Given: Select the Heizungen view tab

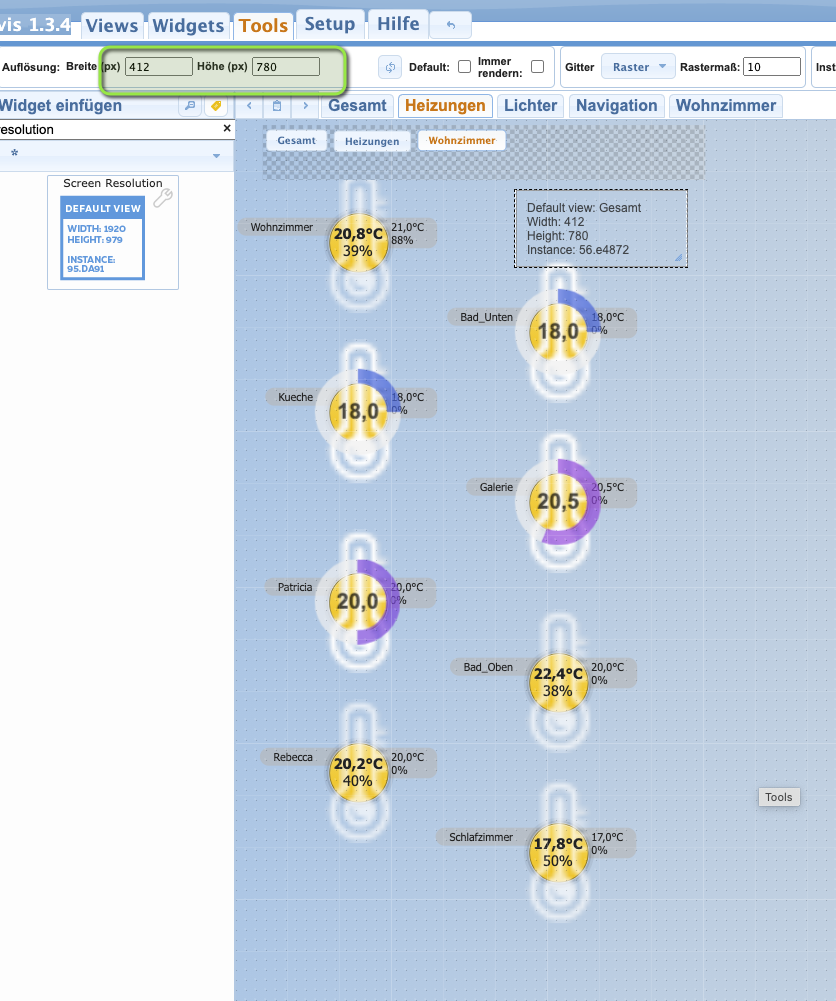Looking at the screenshot, I should (445, 105).
